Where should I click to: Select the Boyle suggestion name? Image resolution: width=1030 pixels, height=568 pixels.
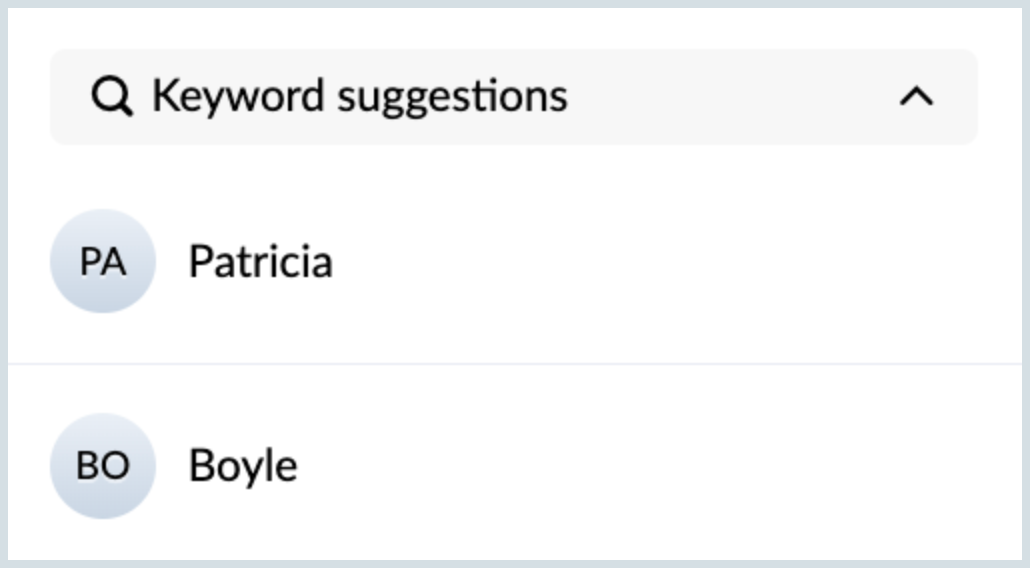coord(243,466)
